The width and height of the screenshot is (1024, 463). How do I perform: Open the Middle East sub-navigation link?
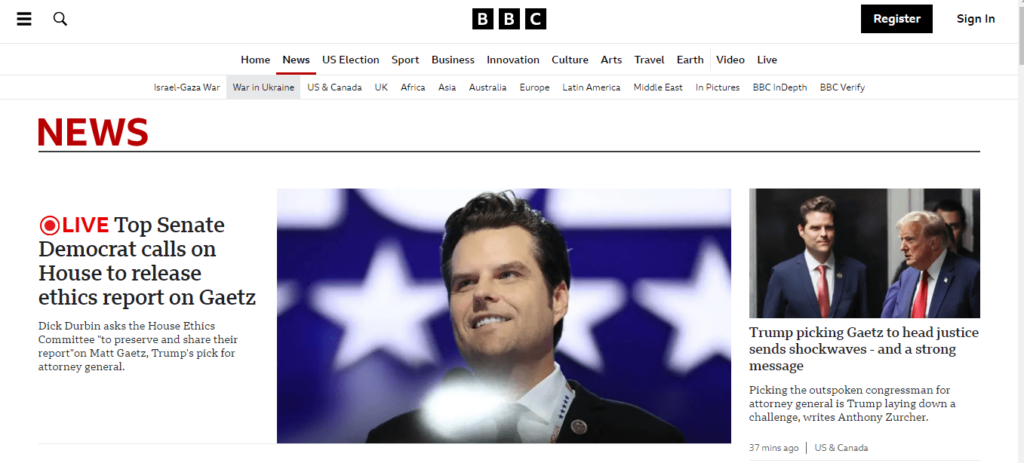point(658,88)
